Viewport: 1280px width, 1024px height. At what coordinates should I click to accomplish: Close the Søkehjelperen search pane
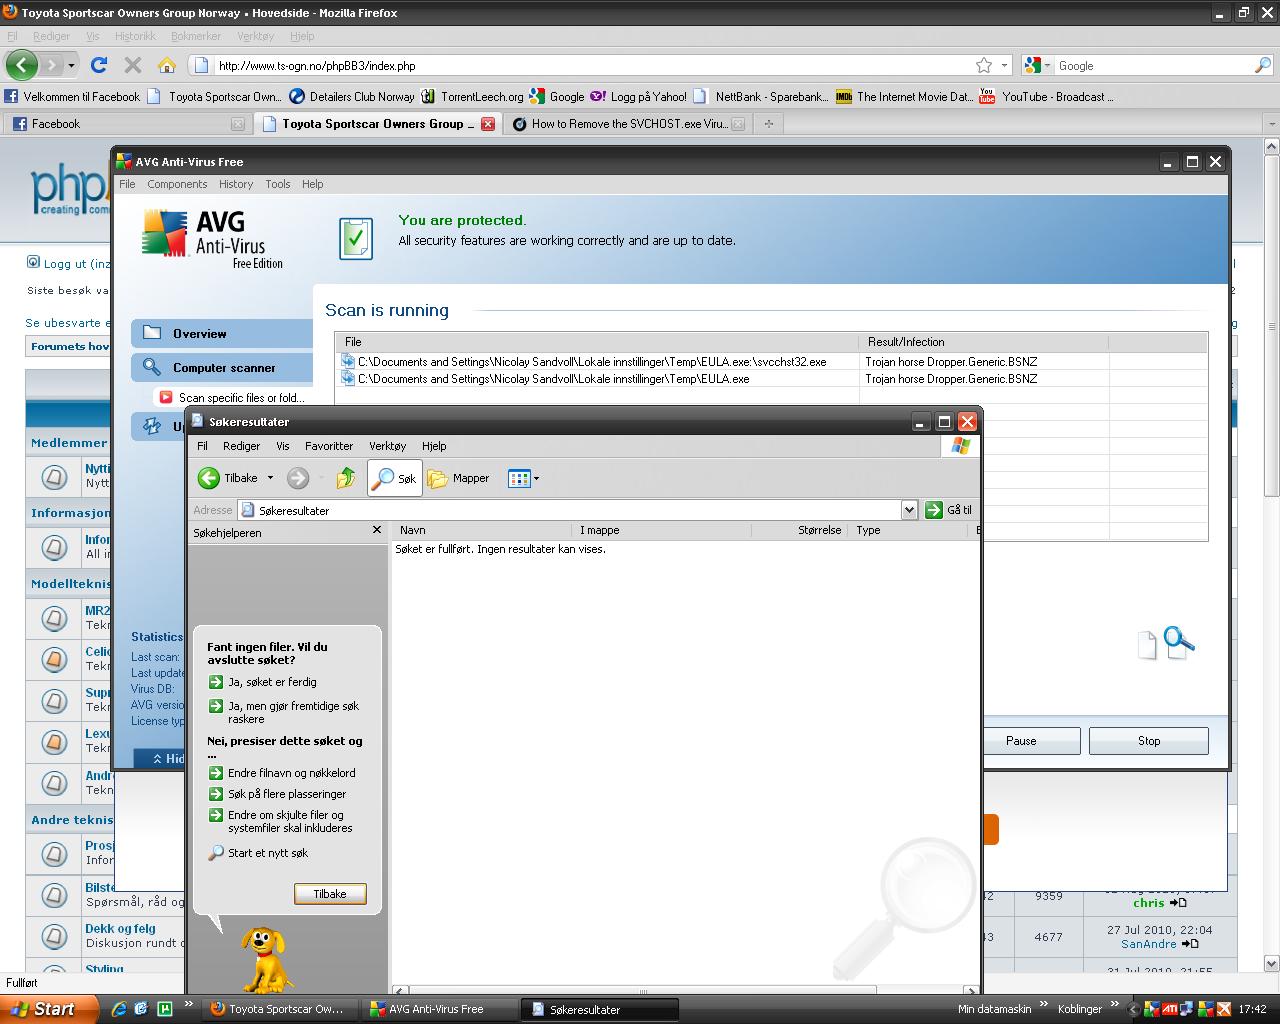tap(377, 530)
